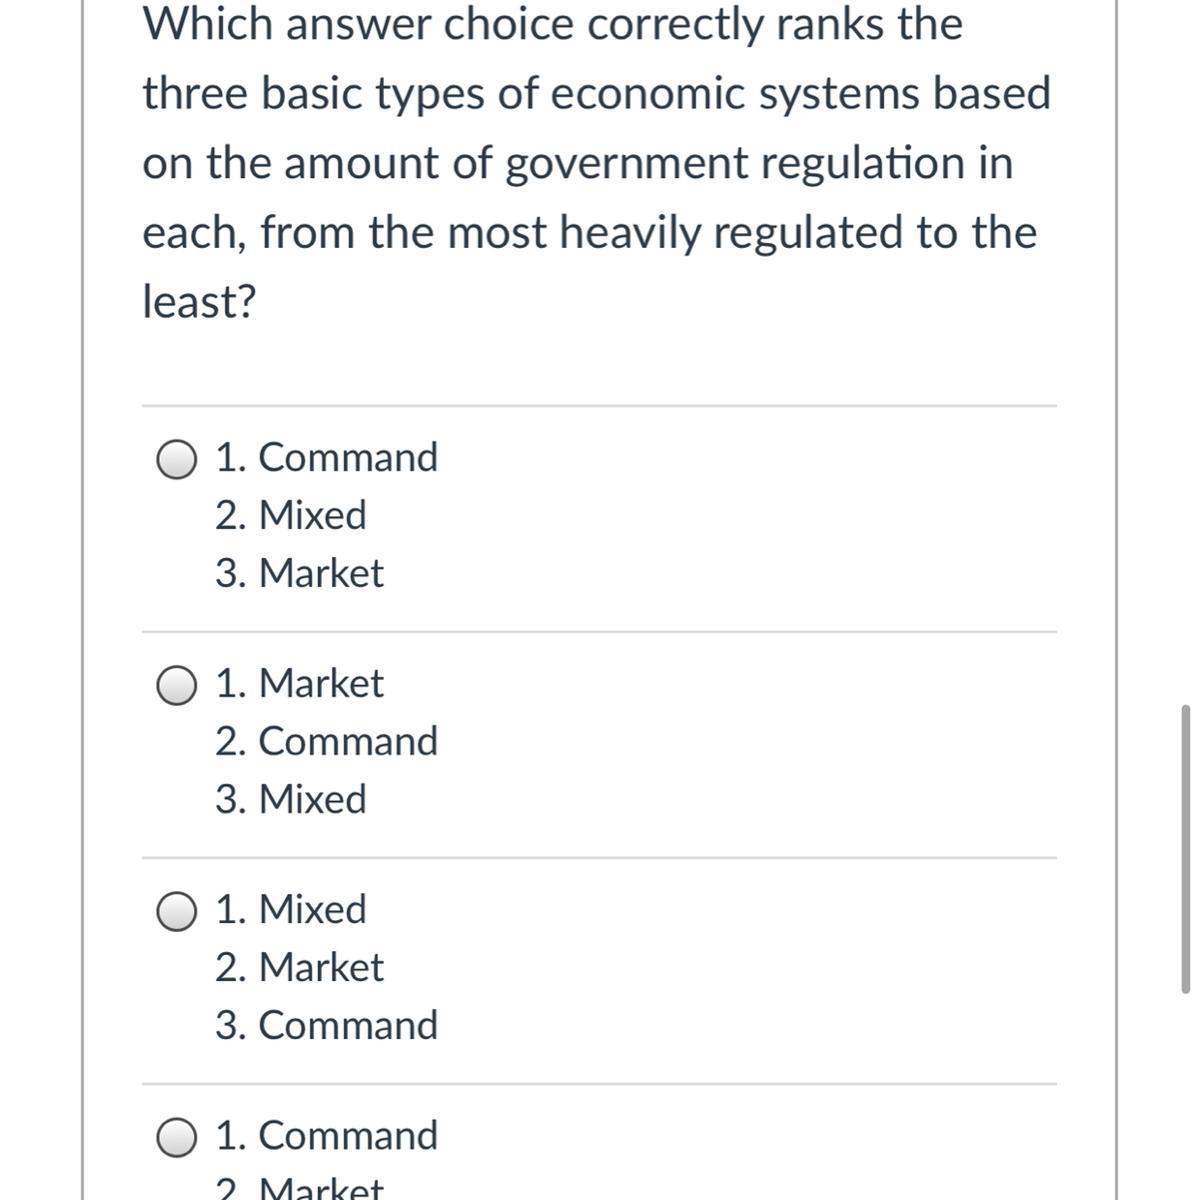Click '1. Command' text beside the last radio

(327, 1135)
